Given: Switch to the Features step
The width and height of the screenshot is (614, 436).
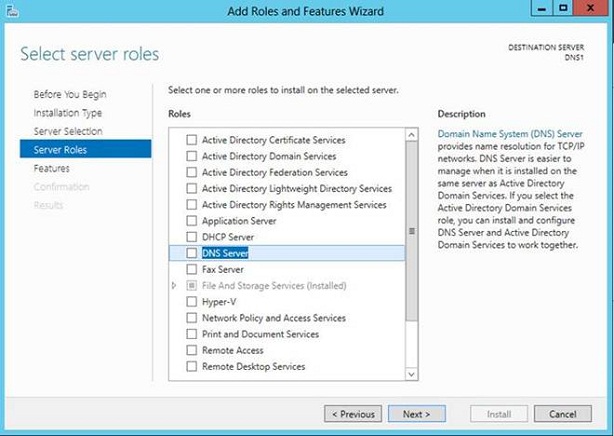Looking at the screenshot, I should [52, 168].
